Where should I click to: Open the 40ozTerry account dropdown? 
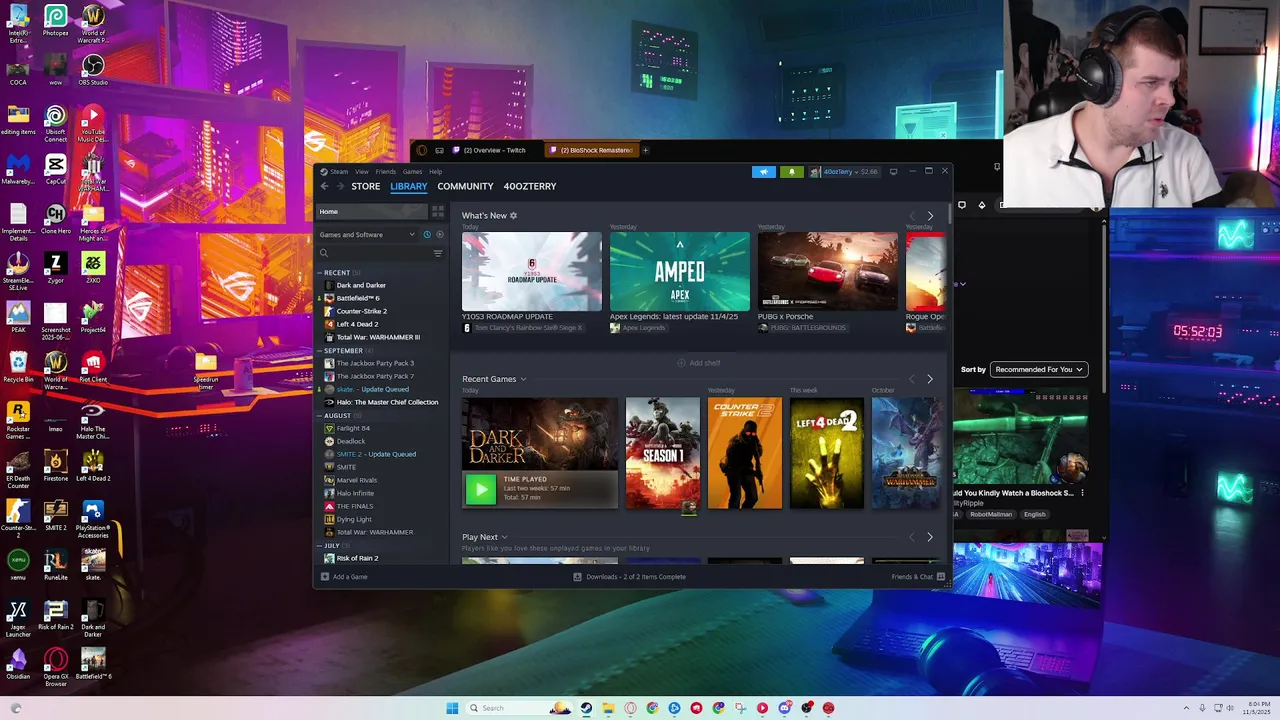click(844, 171)
